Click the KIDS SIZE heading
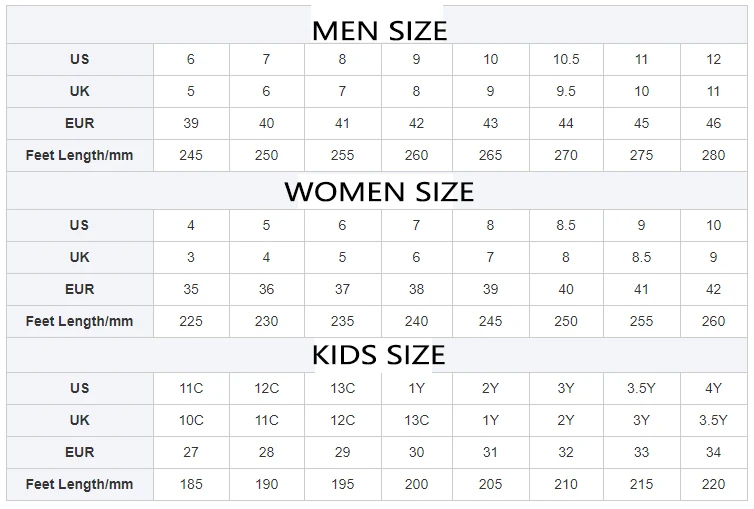This screenshot has height=509, width=754. 379,355
